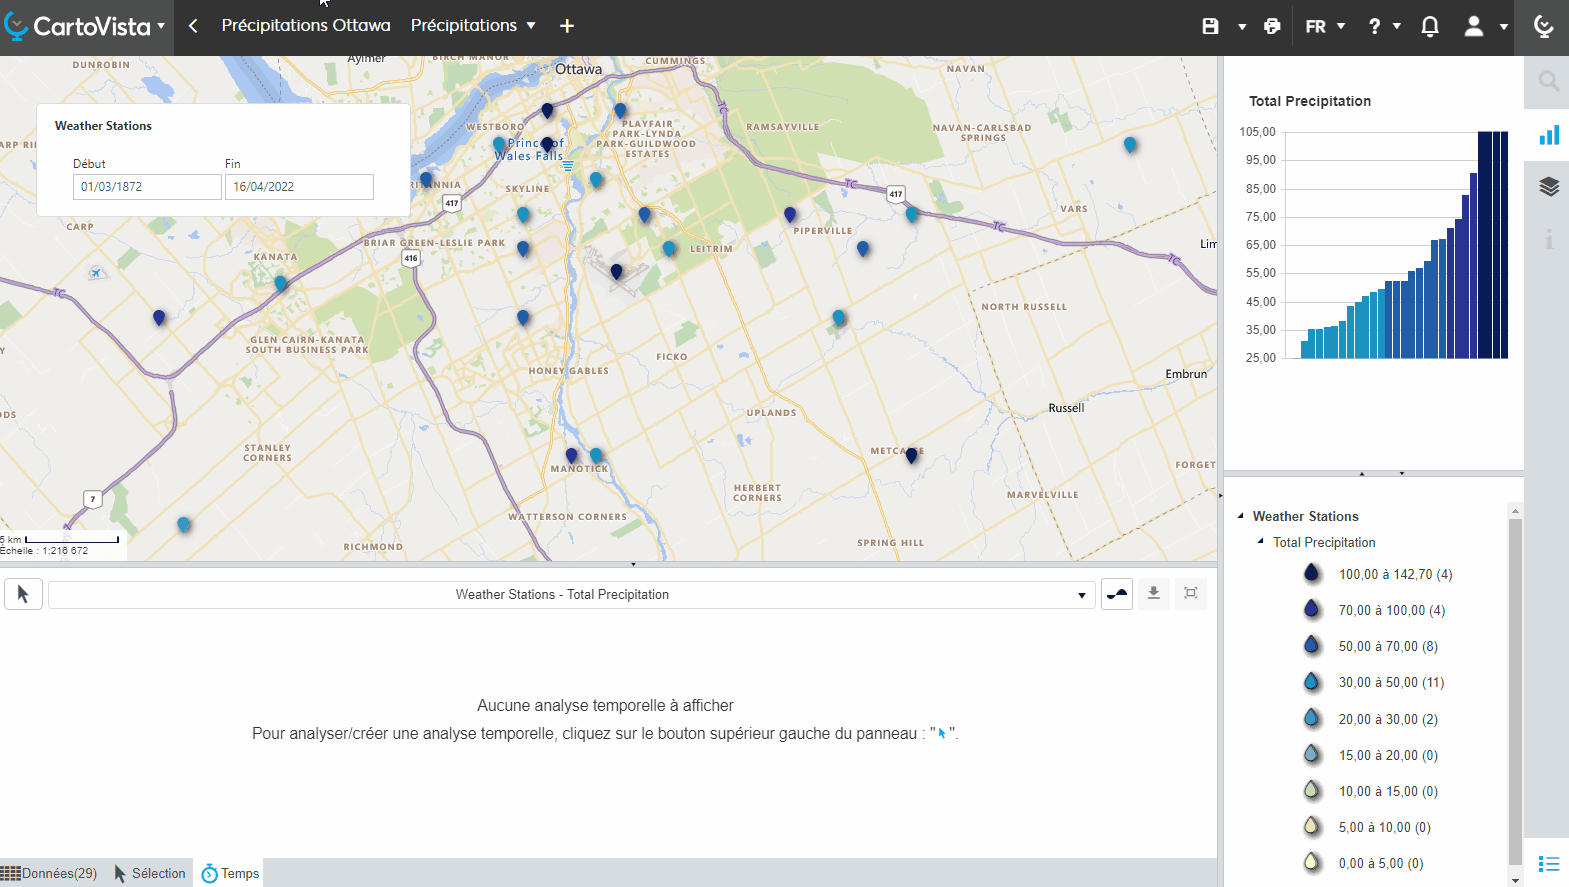Click the fit-to-extent icon in time panel
The image size is (1569, 887).
point(1191,594)
